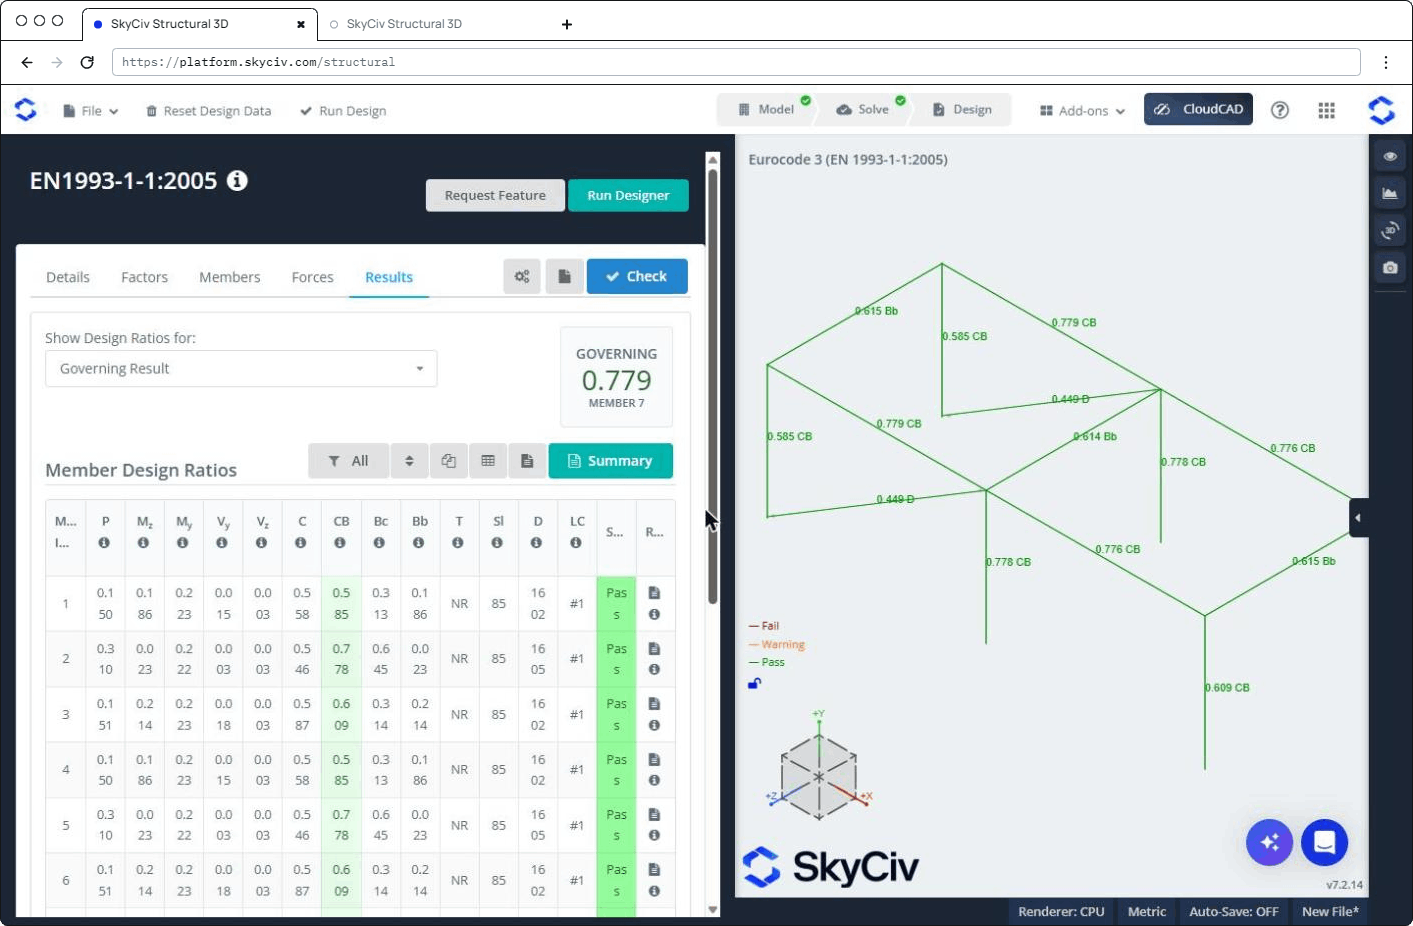Click the browser reload button

87,62
